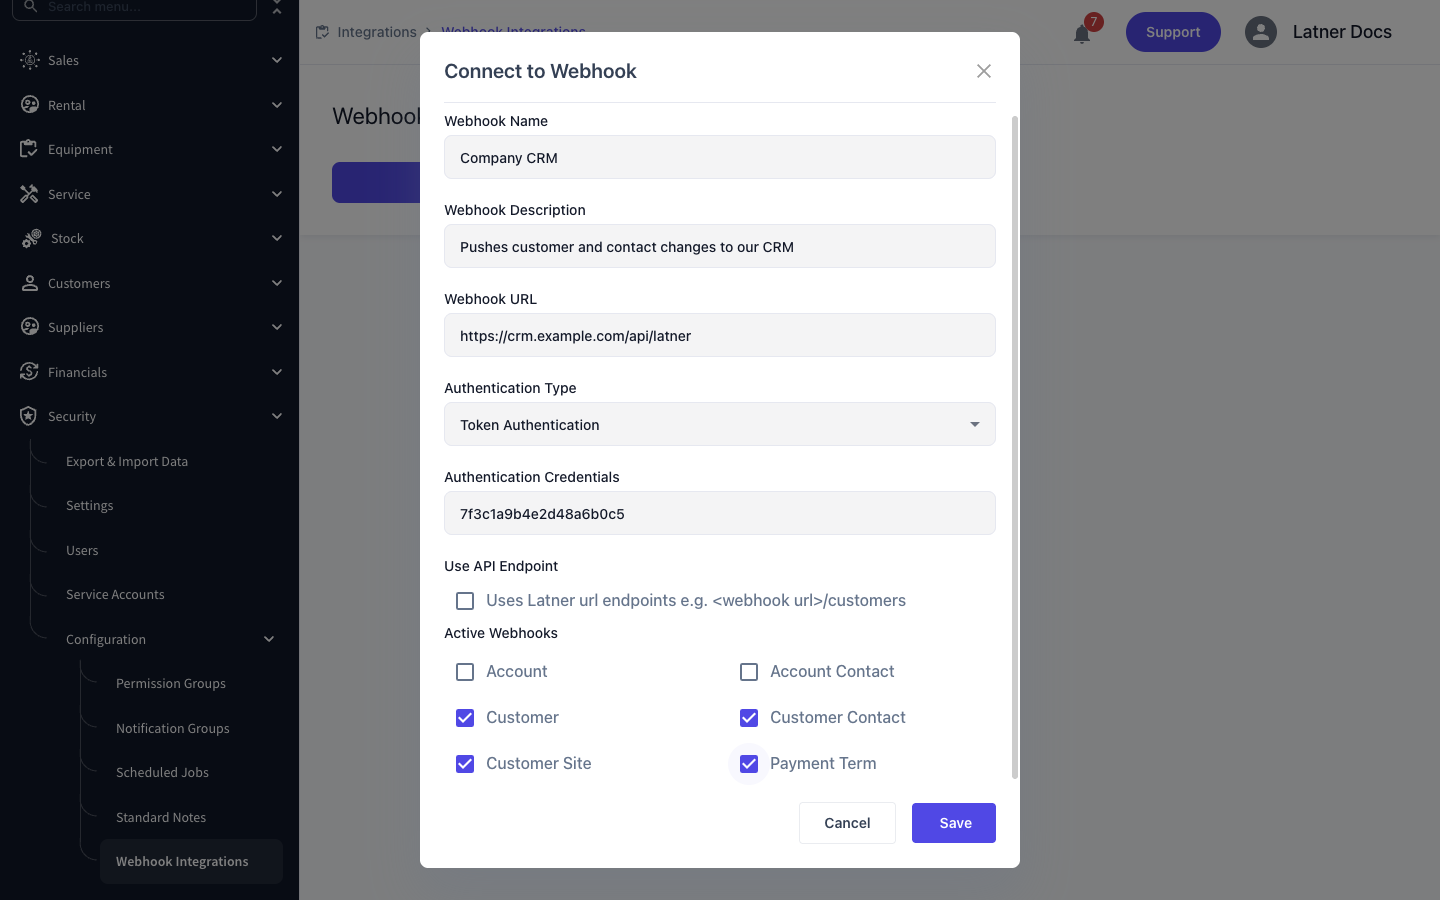The height and width of the screenshot is (900, 1440).
Task: Open the Authentication Type dropdown
Action: (720, 424)
